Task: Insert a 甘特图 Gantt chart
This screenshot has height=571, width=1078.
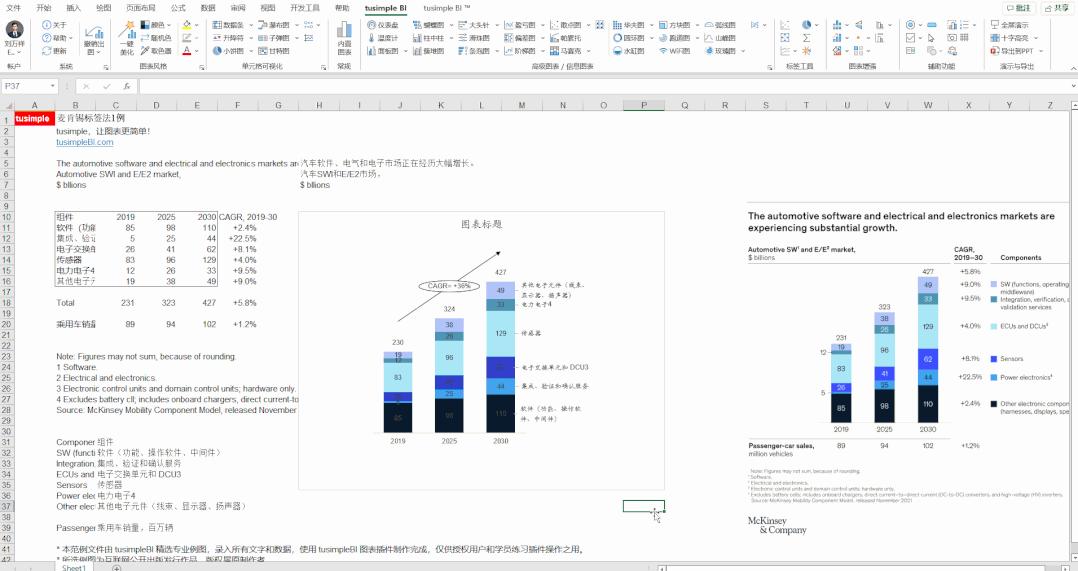Action: tap(274, 51)
